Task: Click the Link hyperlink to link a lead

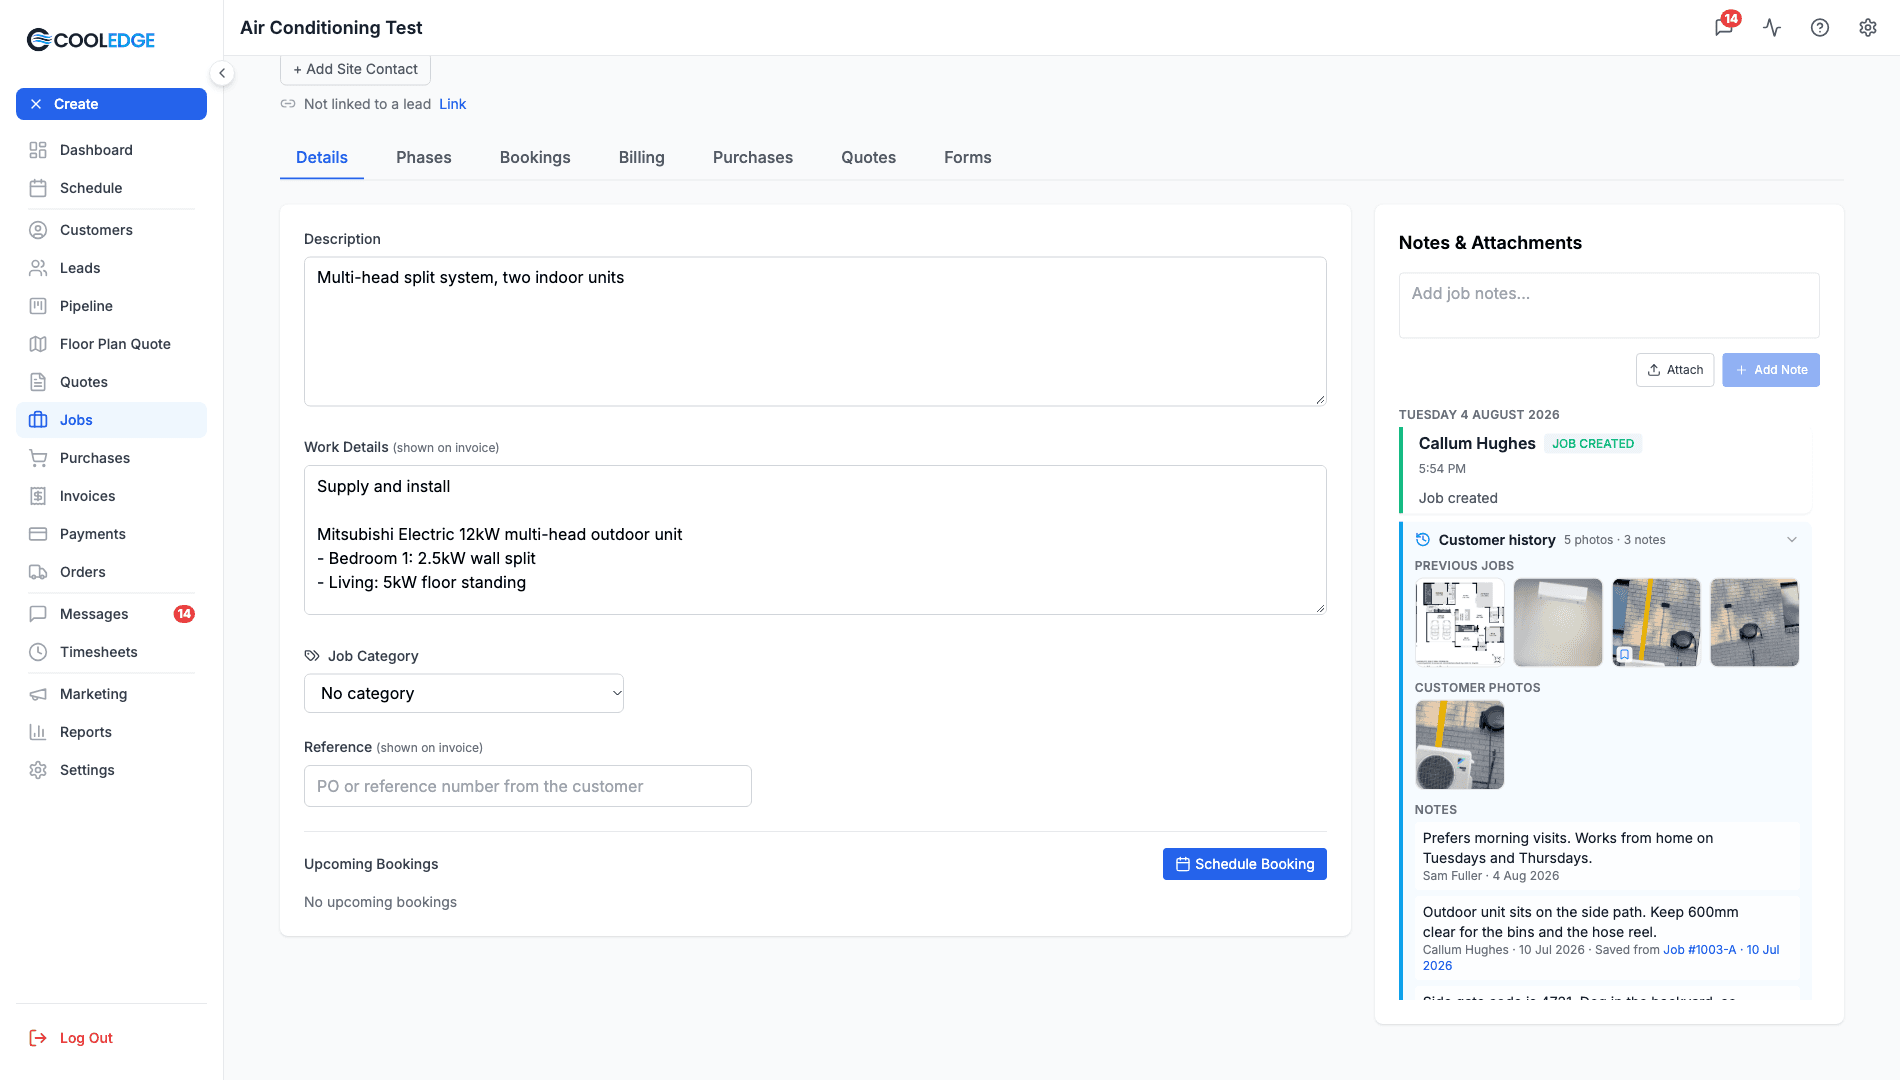Action: [x=453, y=104]
